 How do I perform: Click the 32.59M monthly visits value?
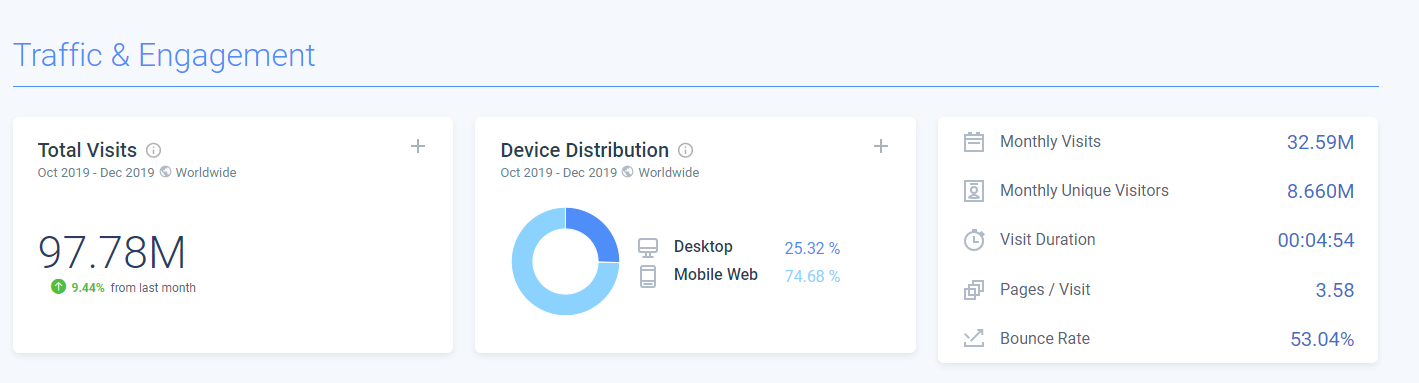1320,142
